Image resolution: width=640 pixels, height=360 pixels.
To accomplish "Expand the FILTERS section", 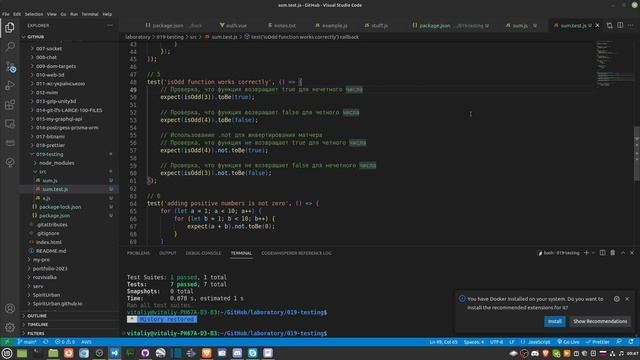I will [x=69, y=333].
